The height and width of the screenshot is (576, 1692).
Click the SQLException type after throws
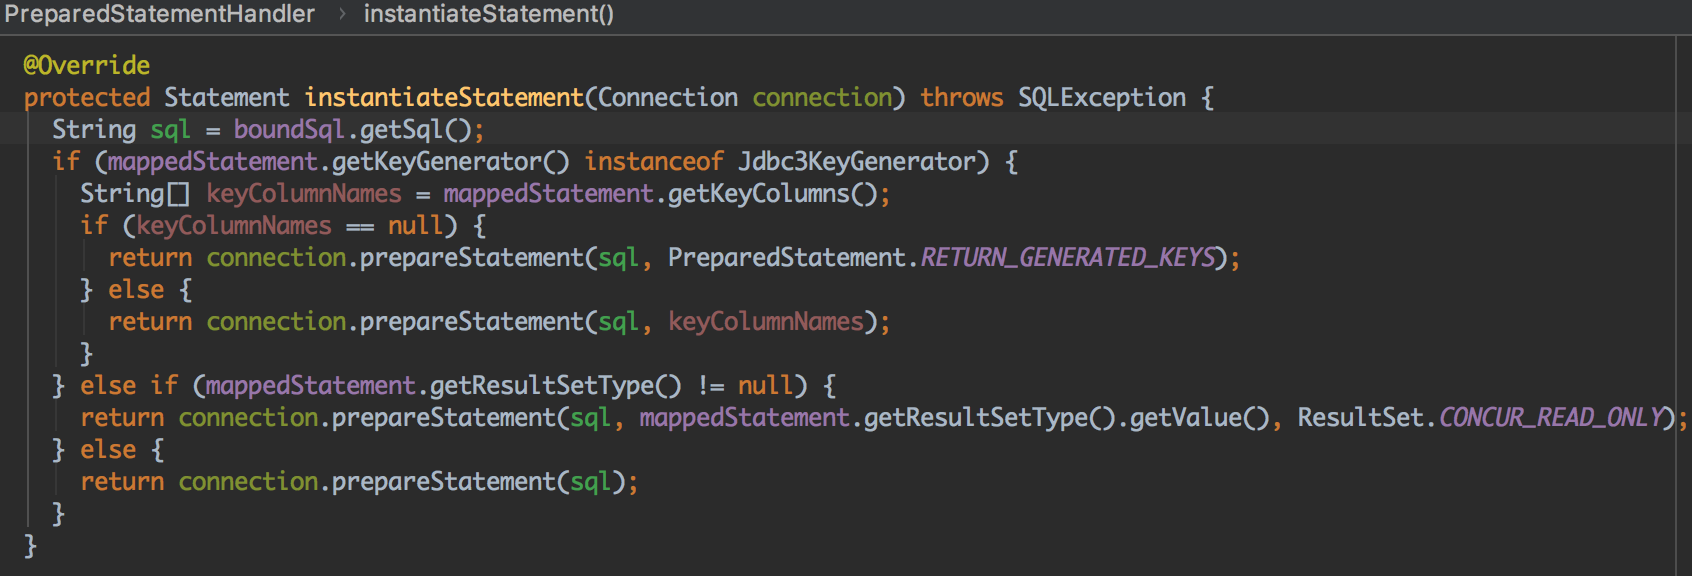(1102, 97)
